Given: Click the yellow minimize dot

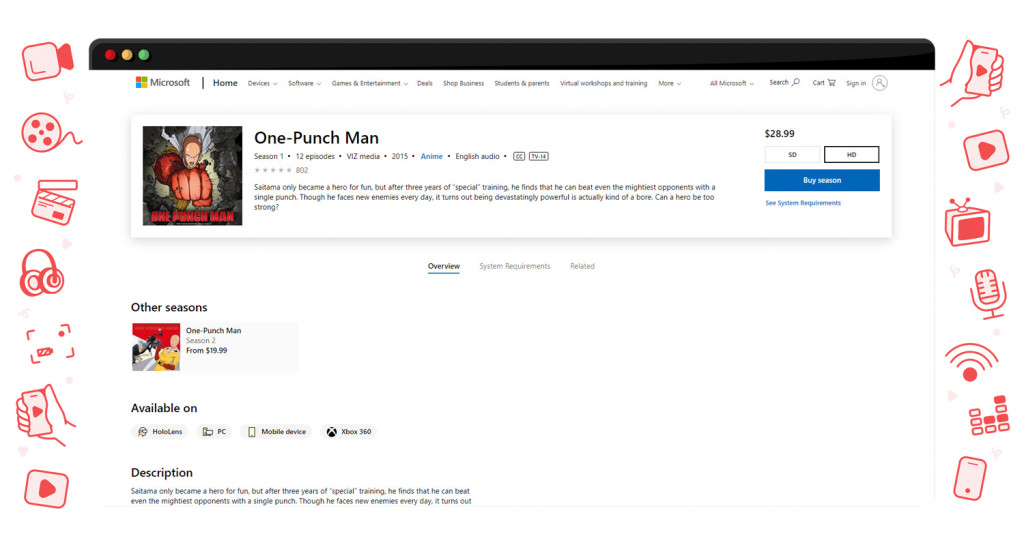Looking at the screenshot, I should [127, 55].
